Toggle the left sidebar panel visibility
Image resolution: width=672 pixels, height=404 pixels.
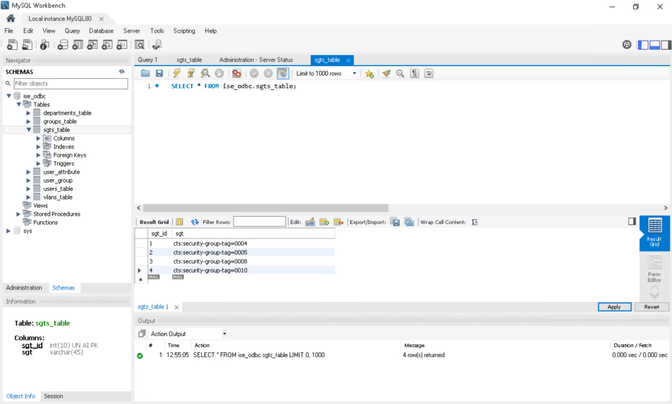[643, 45]
